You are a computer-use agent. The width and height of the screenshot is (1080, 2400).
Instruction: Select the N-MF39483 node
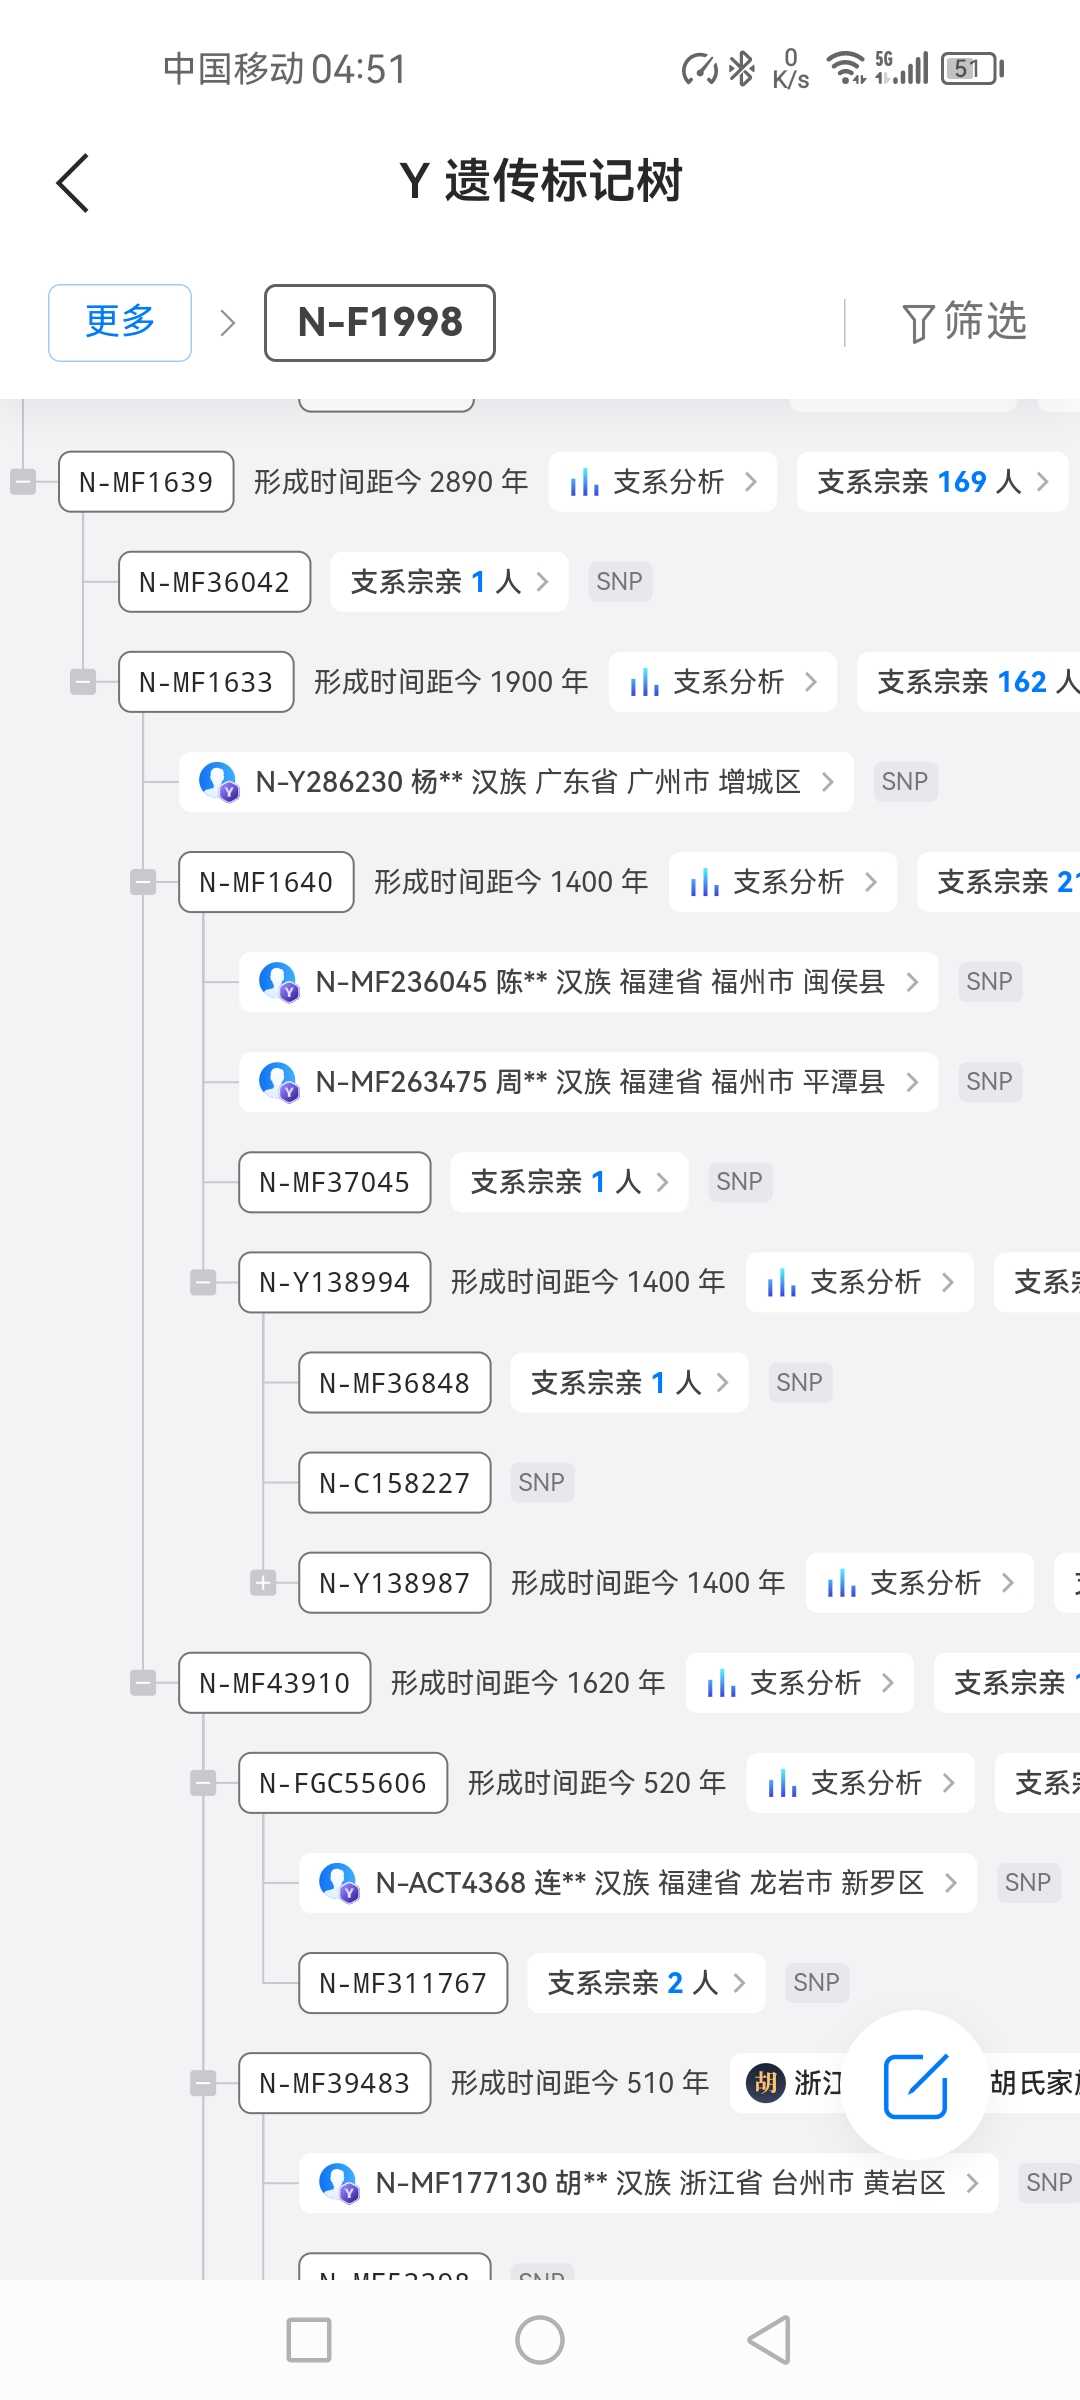coord(334,2083)
